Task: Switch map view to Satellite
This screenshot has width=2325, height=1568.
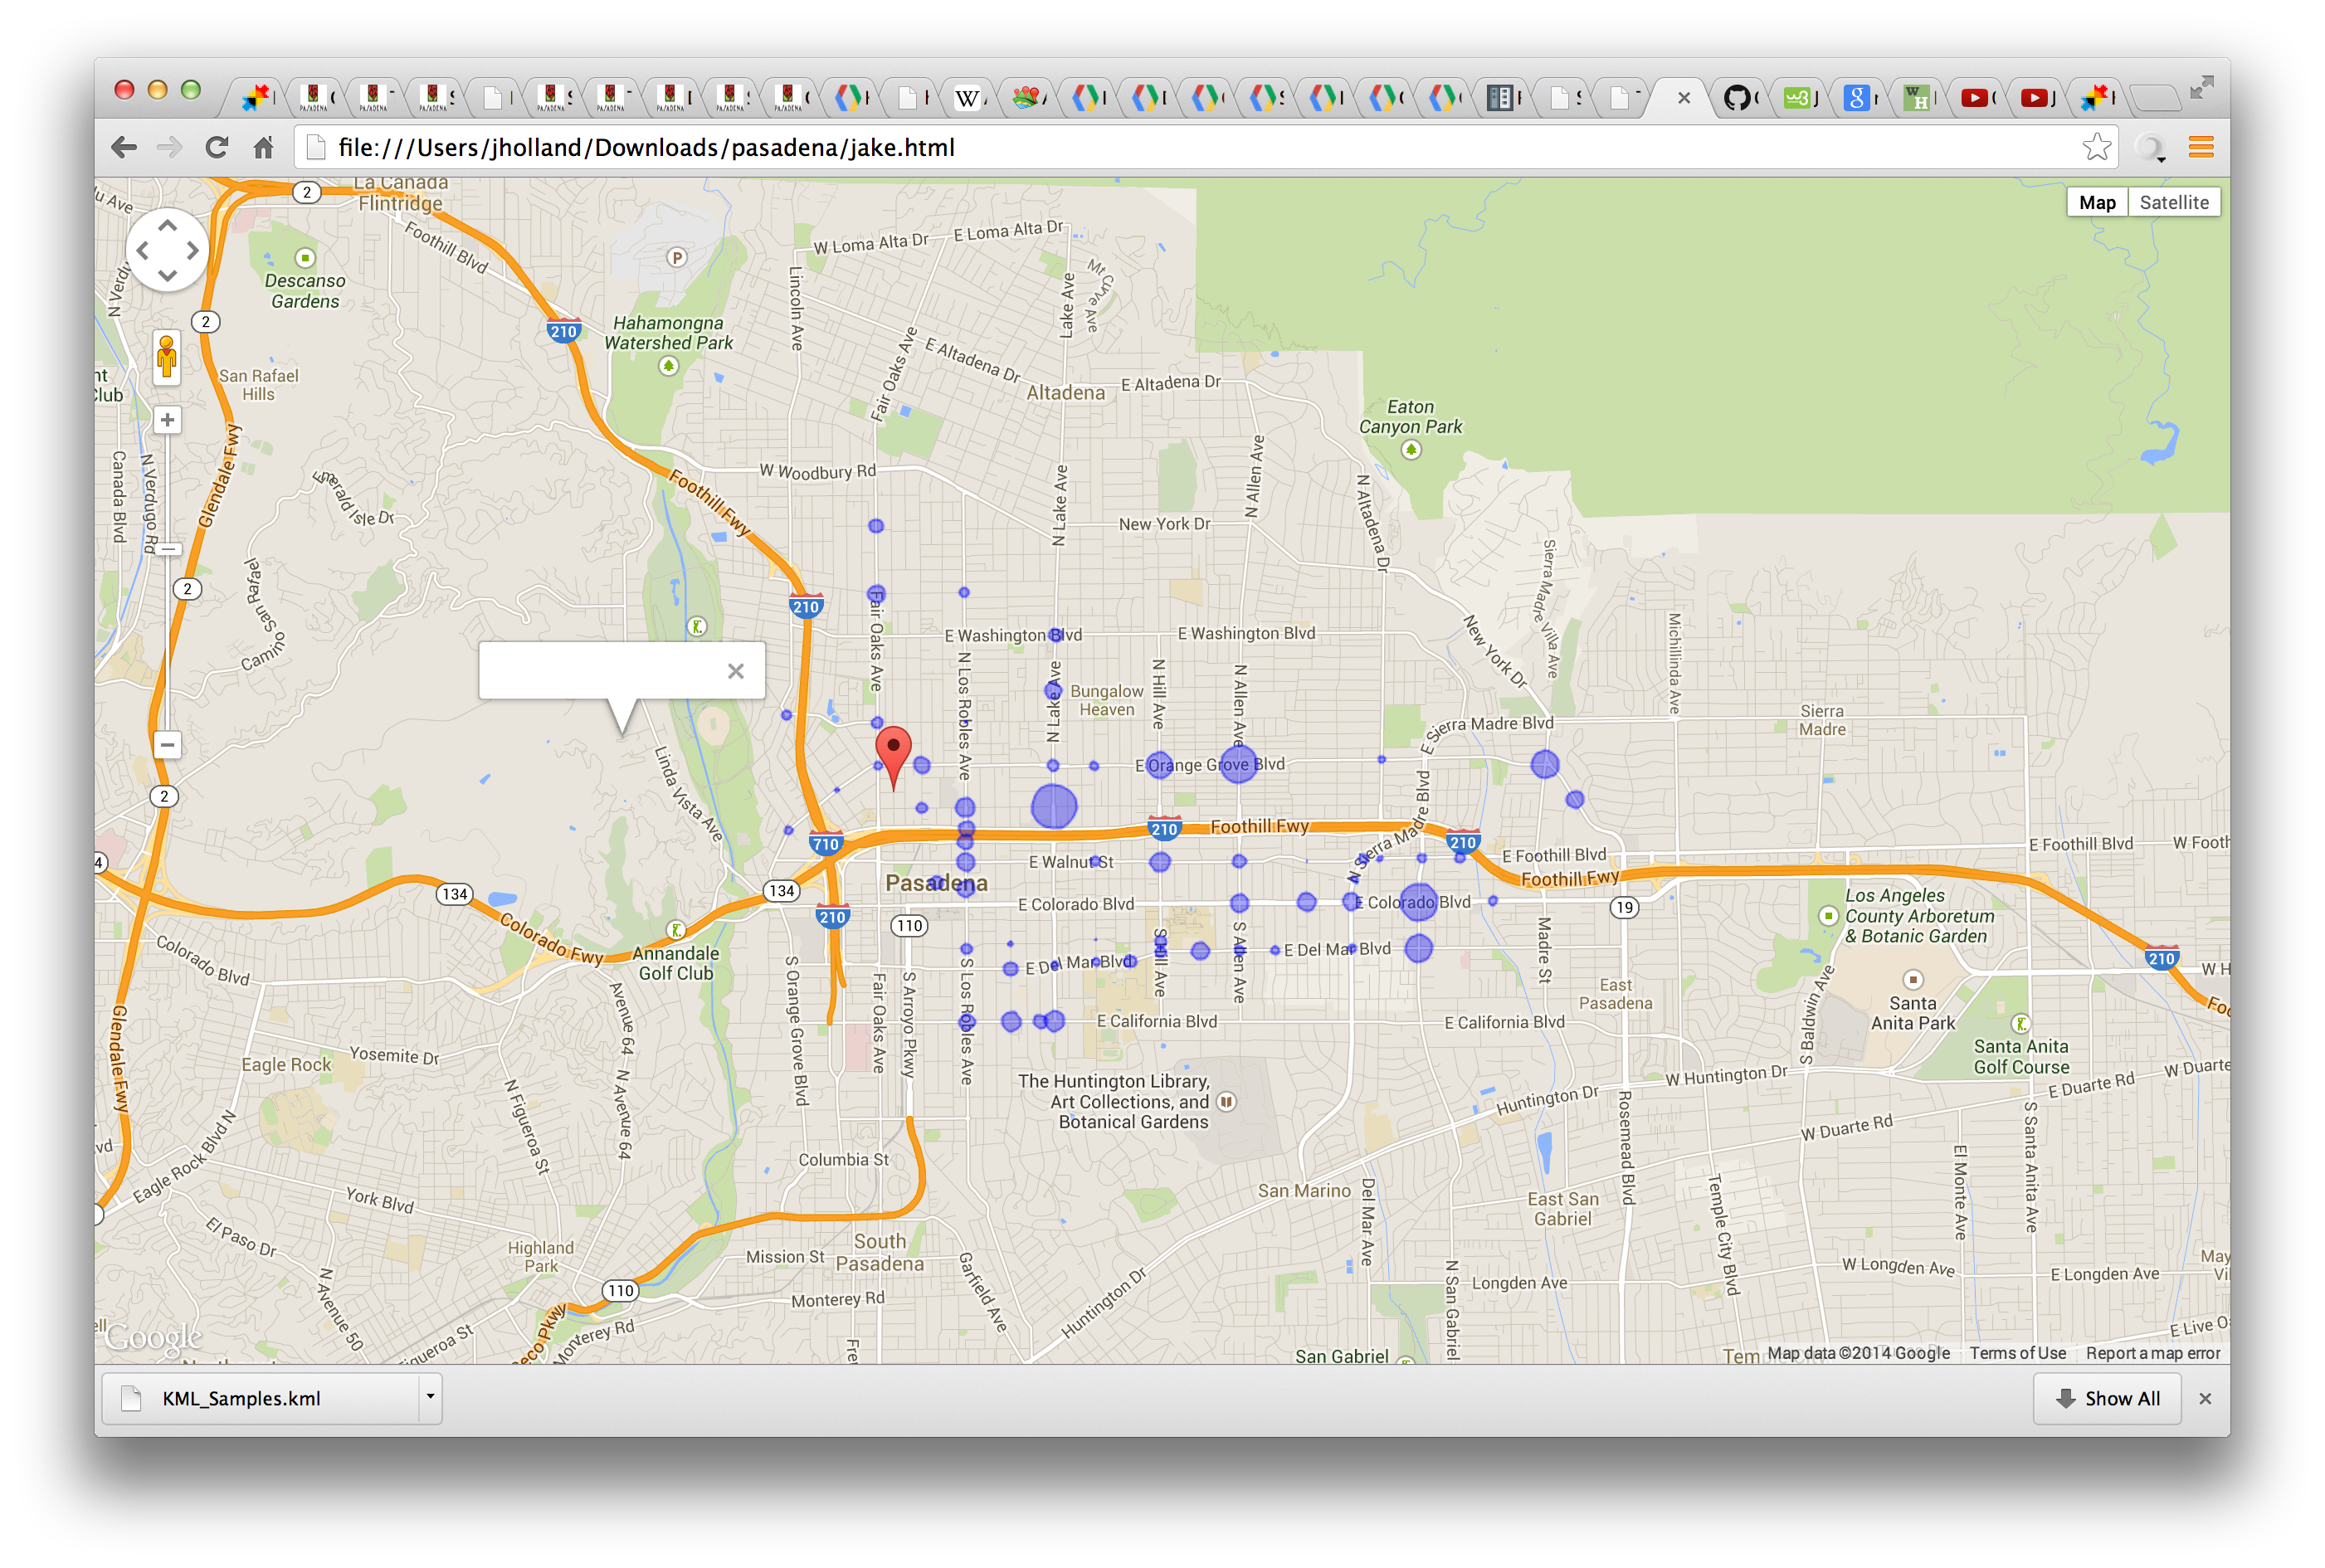Action: tap(2173, 203)
